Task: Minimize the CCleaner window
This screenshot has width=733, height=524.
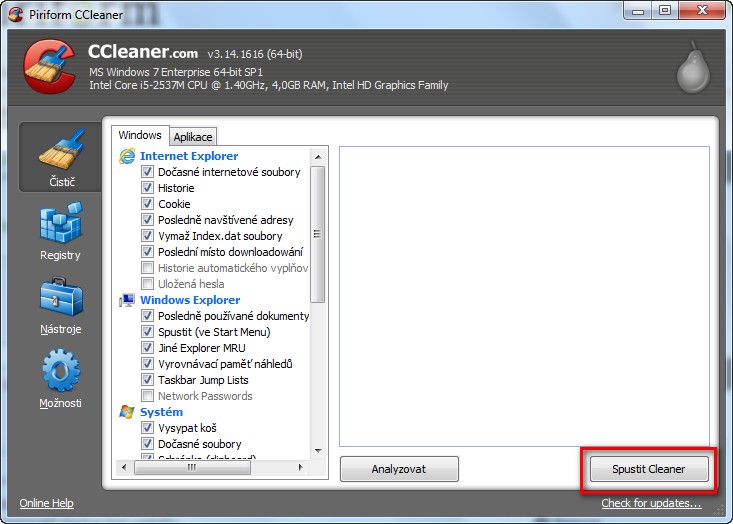Action: click(x=638, y=11)
